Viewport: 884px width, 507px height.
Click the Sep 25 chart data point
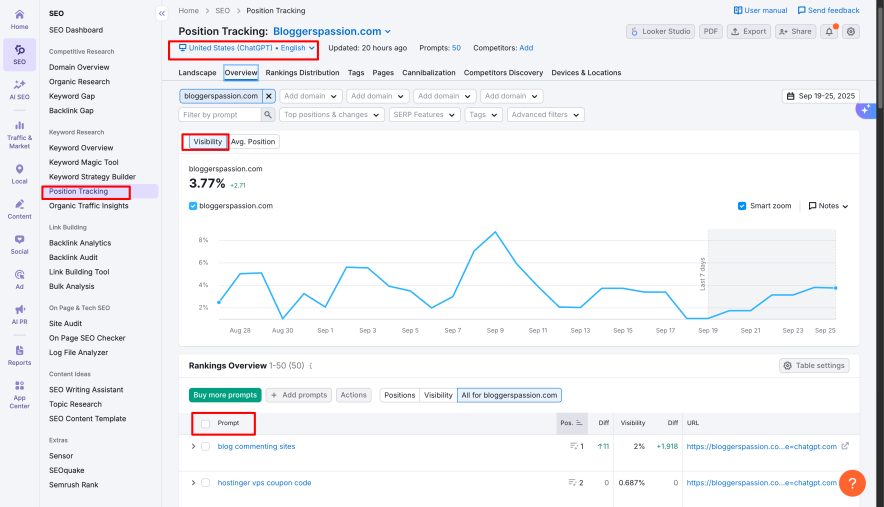coord(835,288)
